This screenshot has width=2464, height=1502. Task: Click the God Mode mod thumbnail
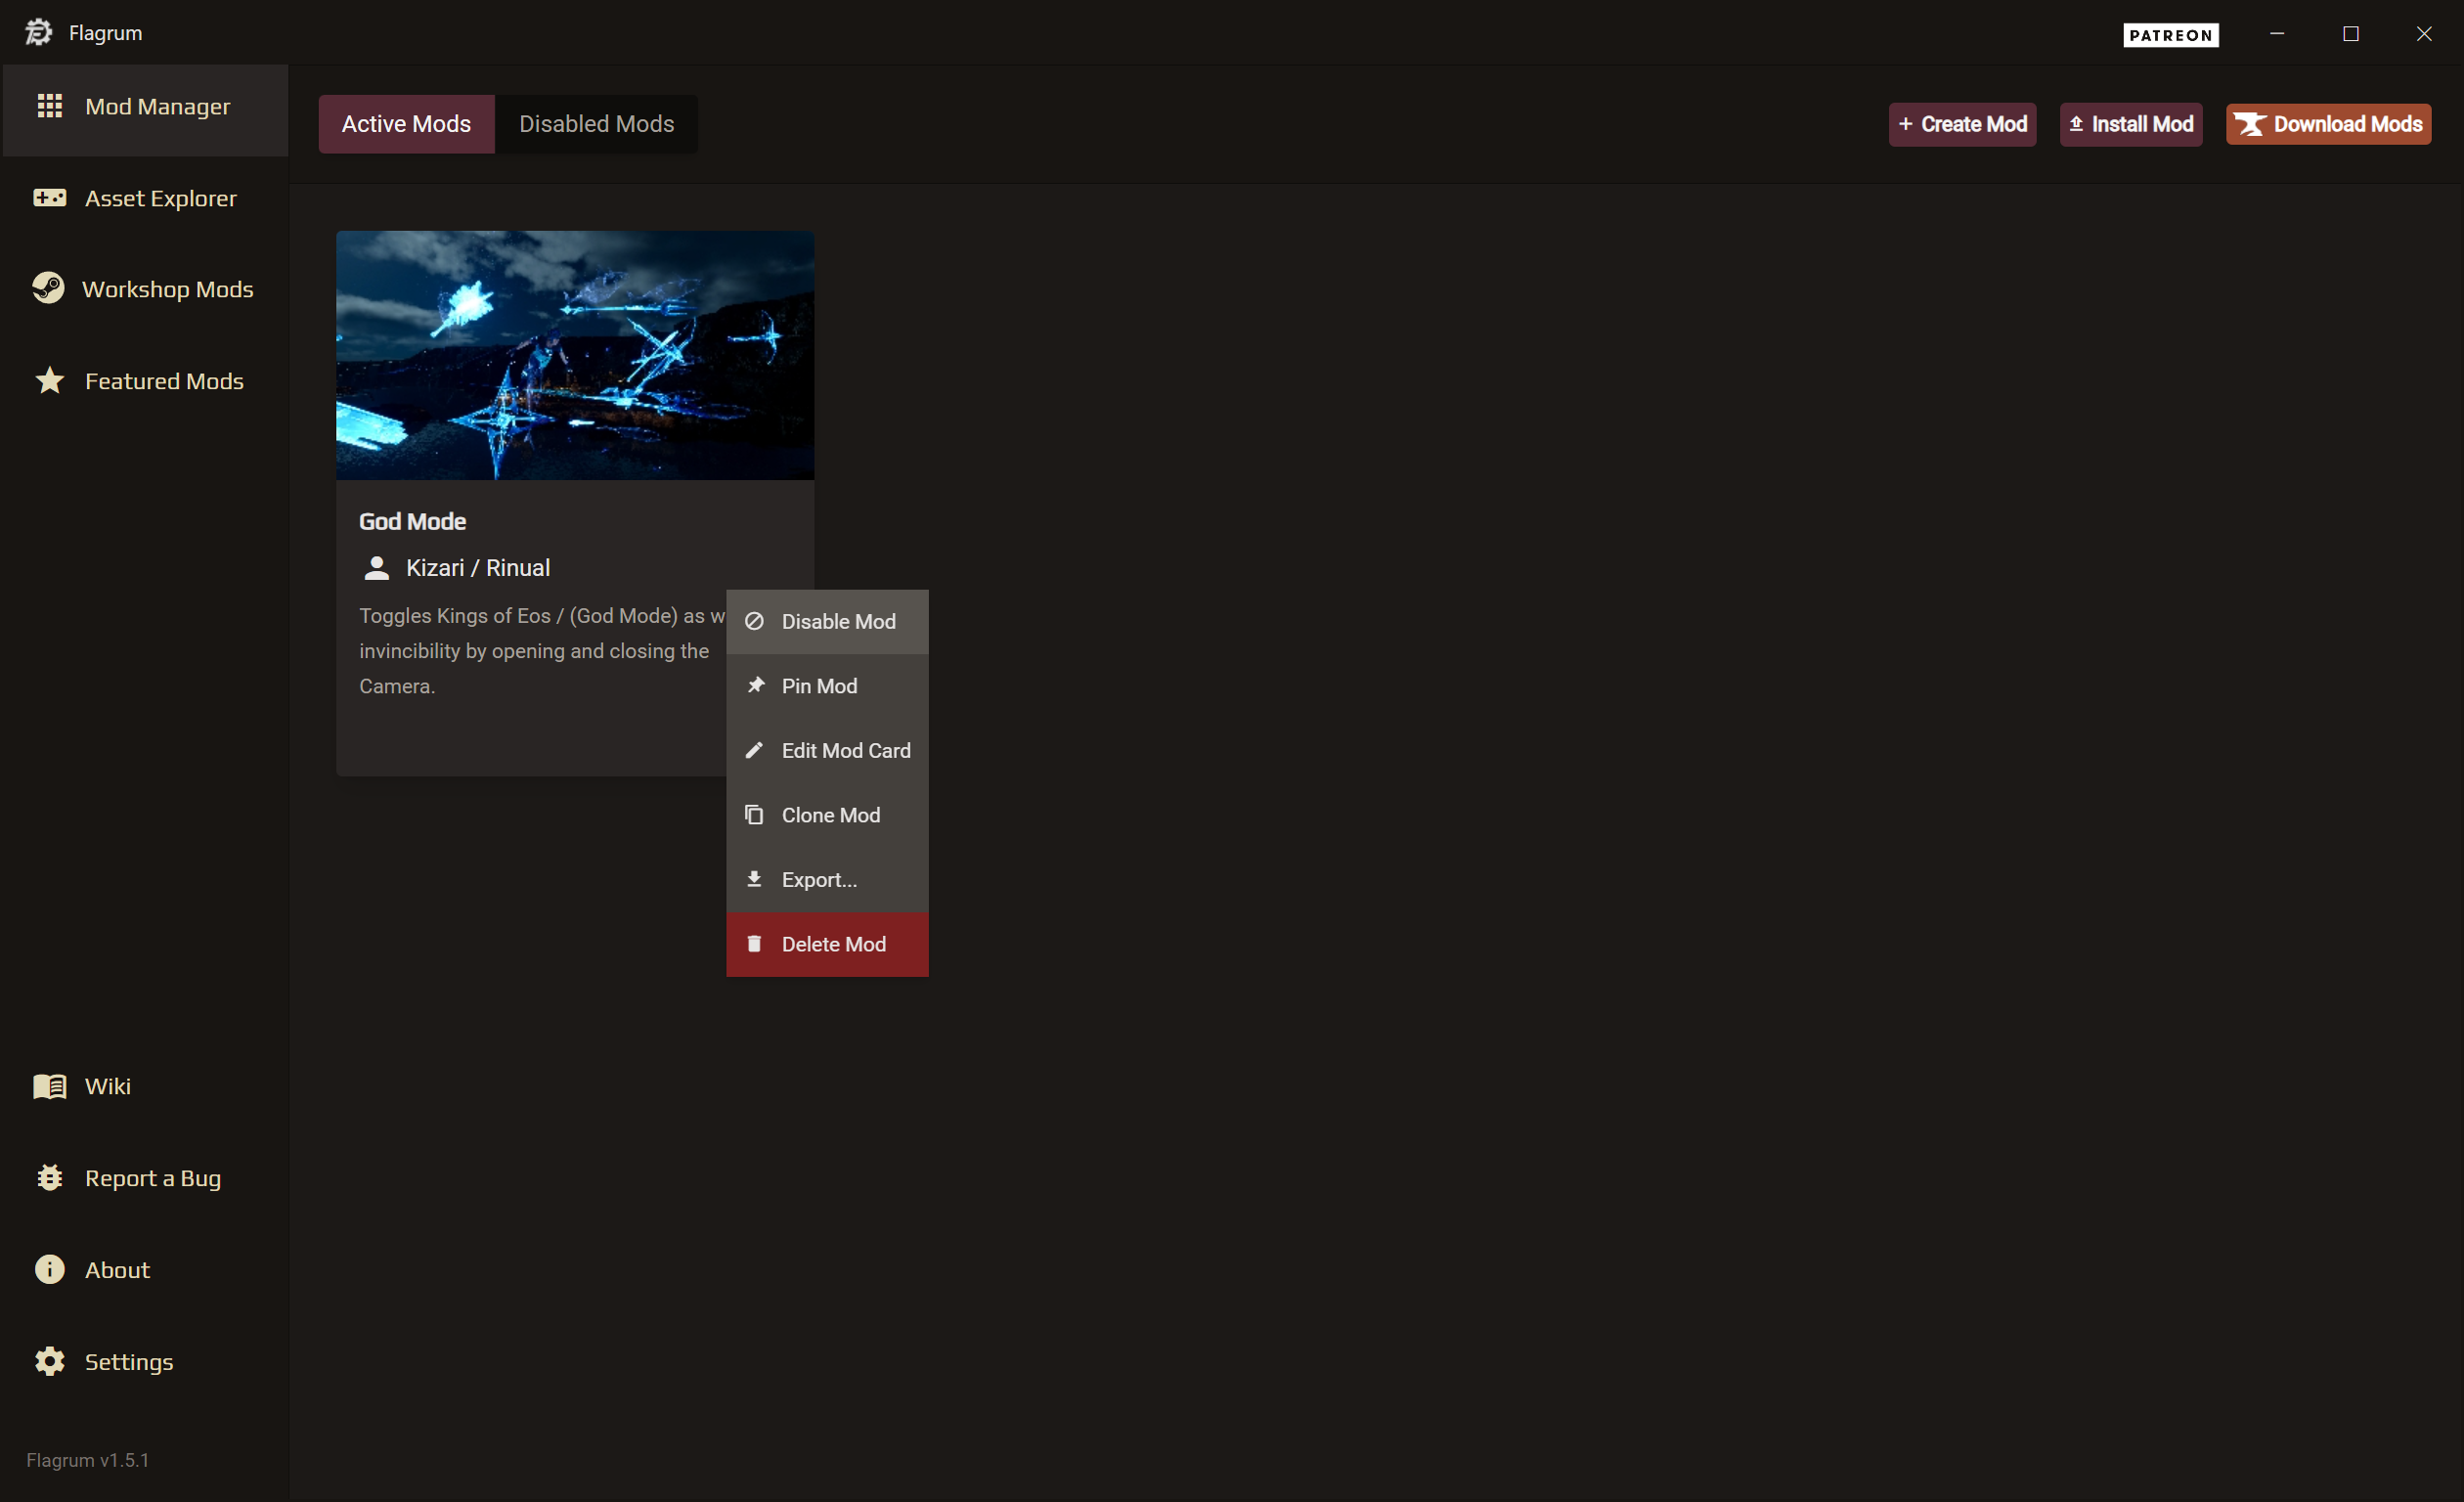point(575,355)
